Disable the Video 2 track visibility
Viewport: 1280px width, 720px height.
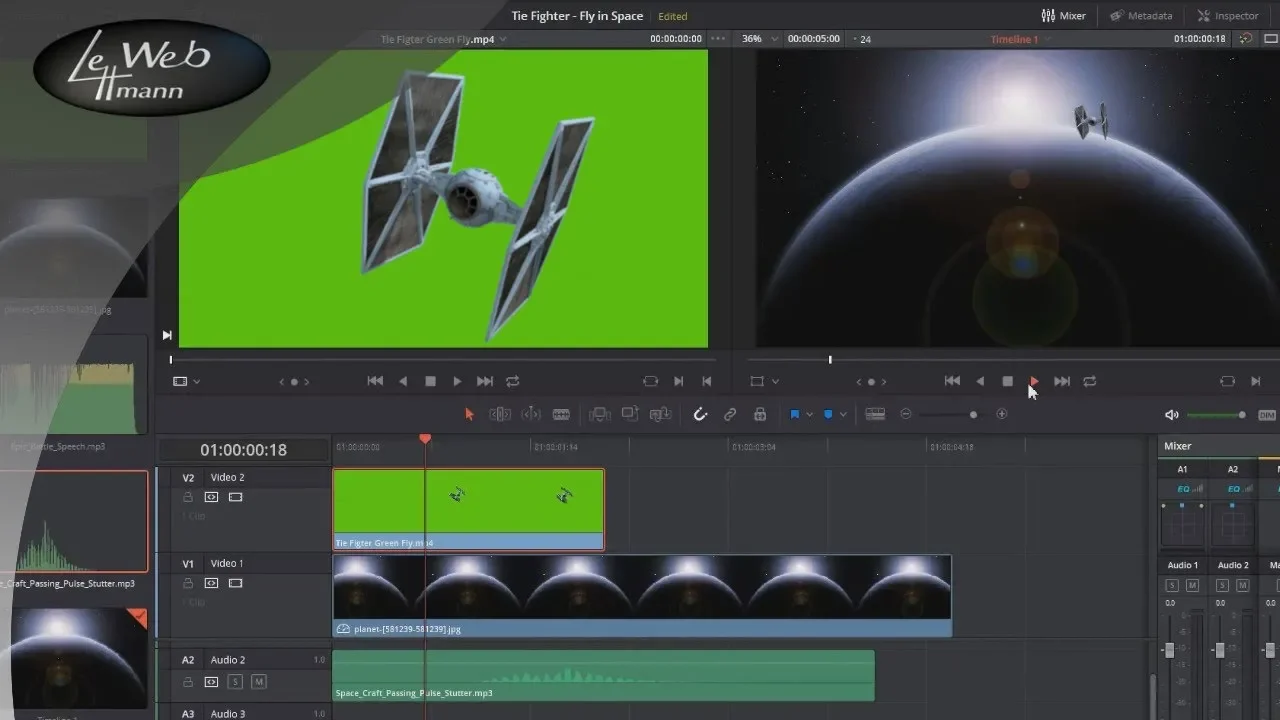pyautogui.click(x=236, y=497)
